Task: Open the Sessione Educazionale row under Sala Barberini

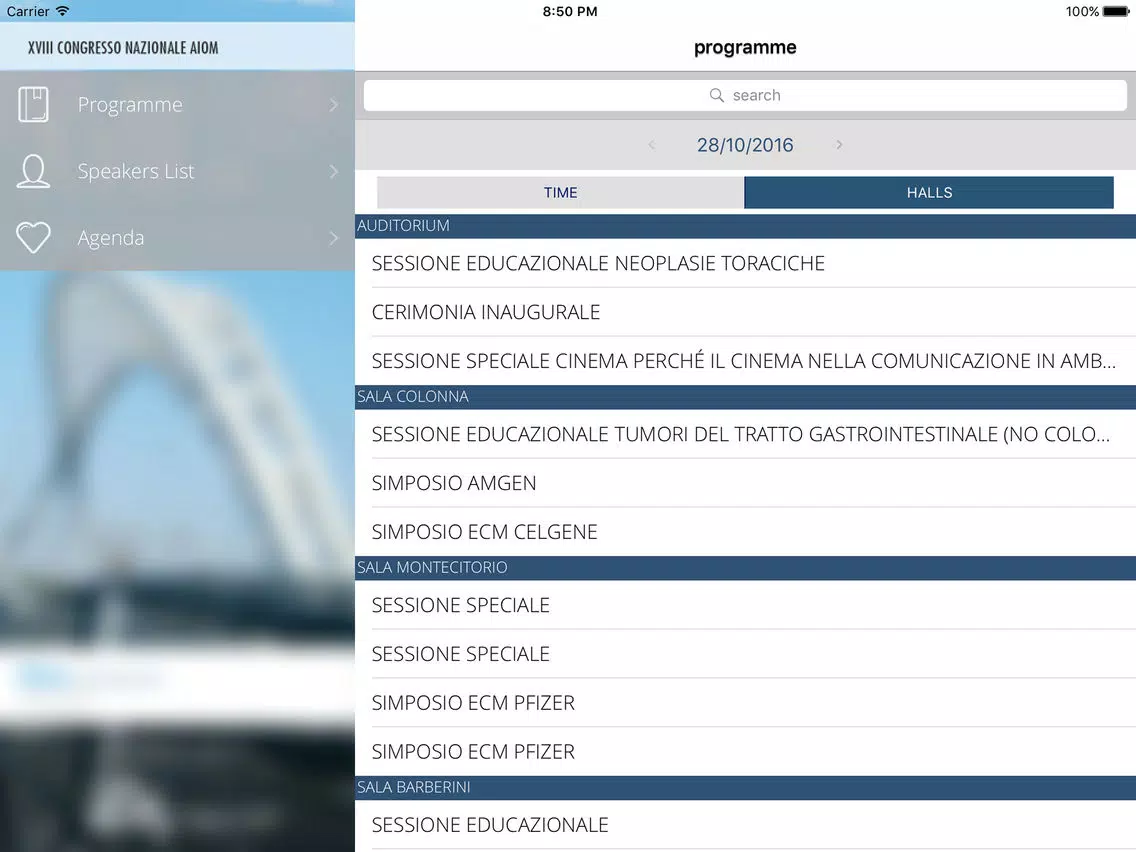Action: click(746, 825)
